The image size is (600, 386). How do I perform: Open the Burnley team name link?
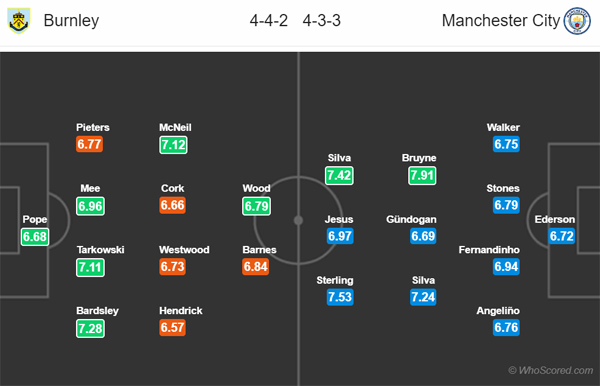(71, 20)
